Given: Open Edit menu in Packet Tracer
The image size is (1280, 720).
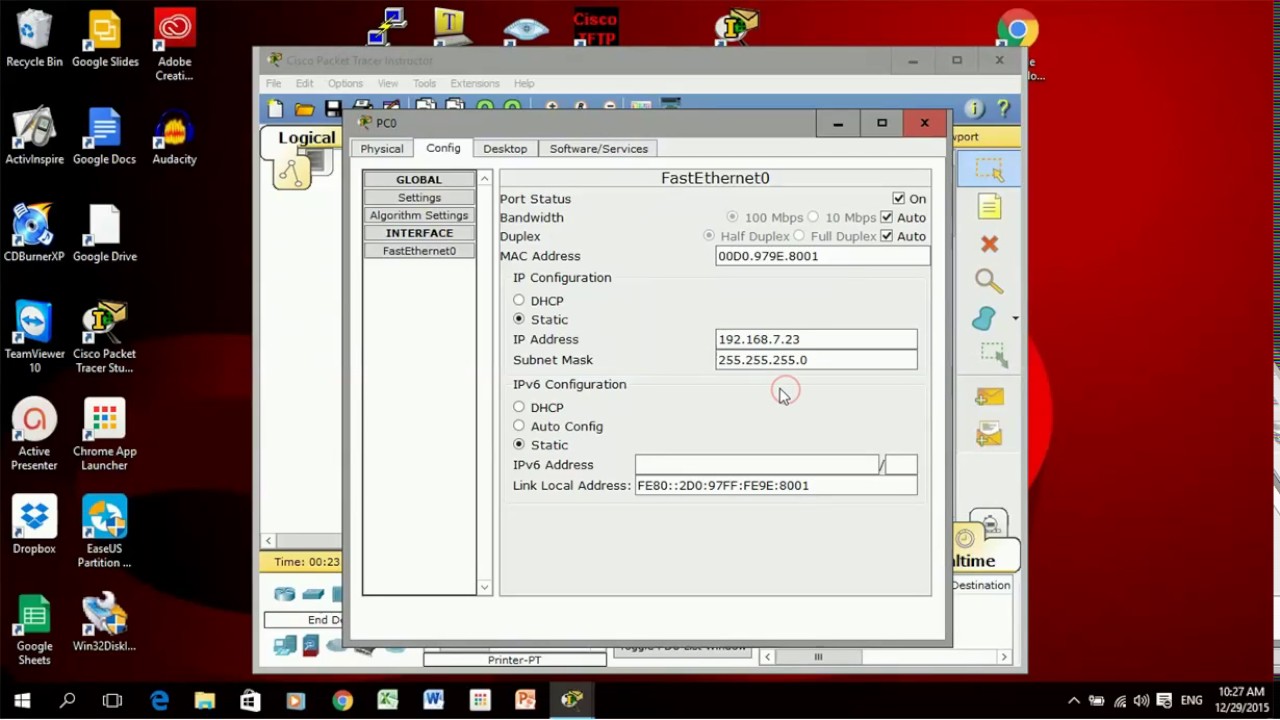Looking at the screenshot, I should coord(305,83).
